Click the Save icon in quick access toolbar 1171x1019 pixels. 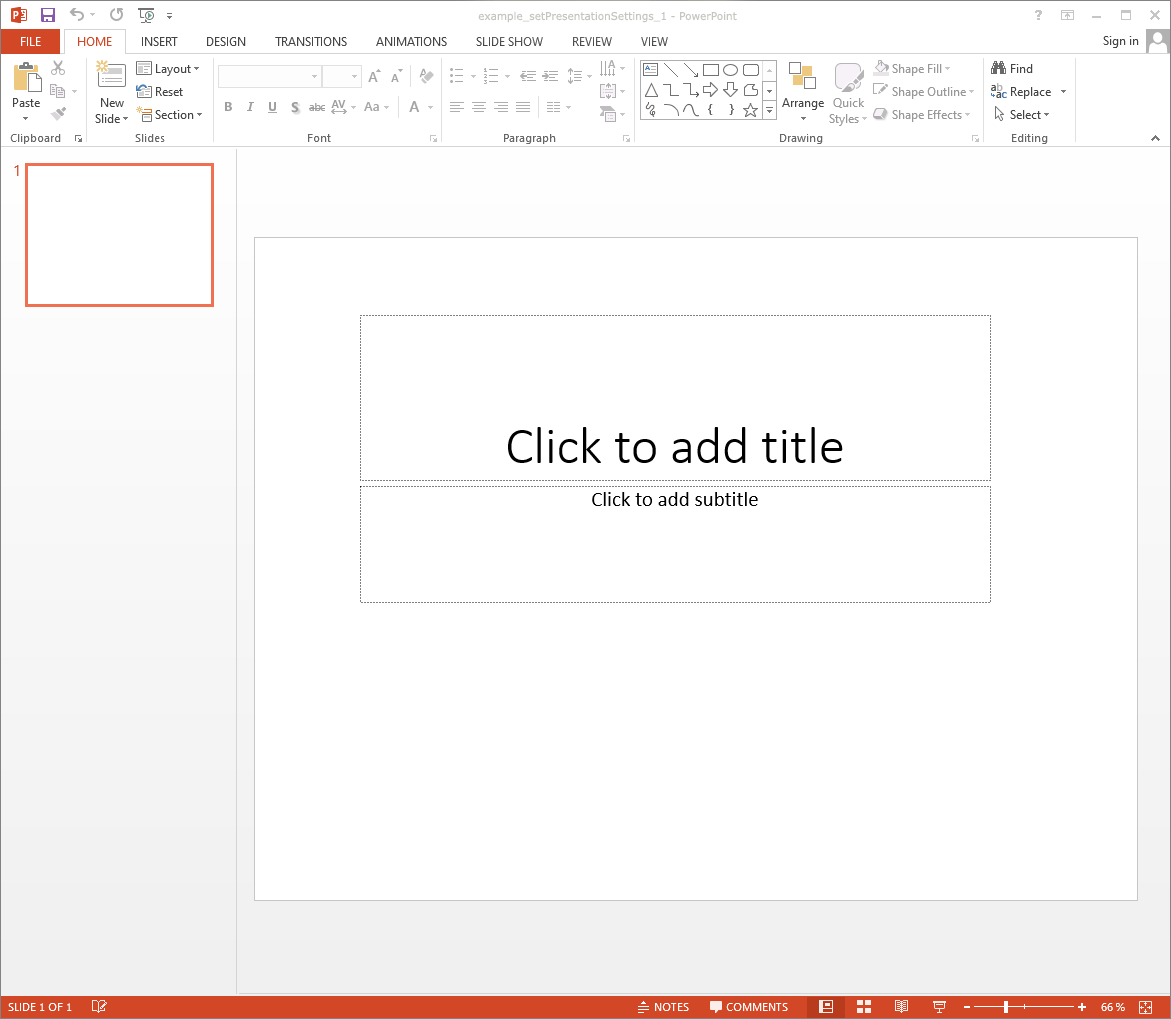point(48,15)
